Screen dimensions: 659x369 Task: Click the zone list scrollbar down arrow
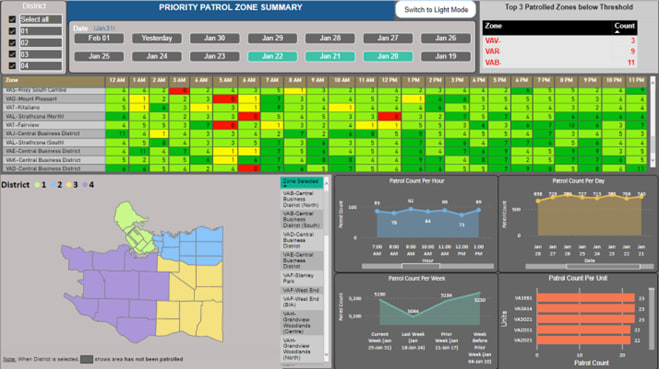coord(326,356)
